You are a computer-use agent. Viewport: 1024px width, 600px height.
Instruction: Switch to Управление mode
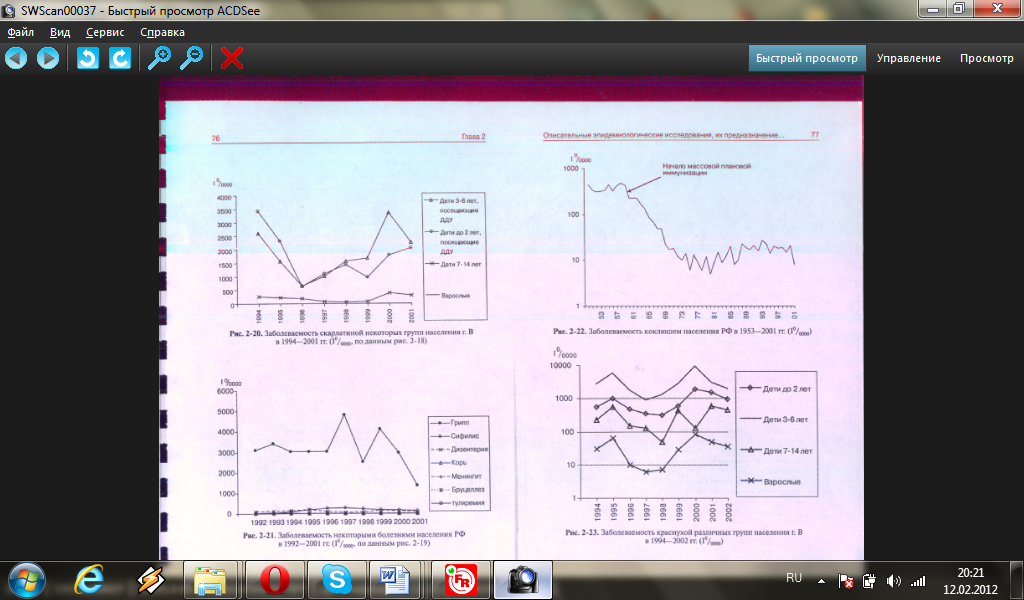(x=908, y=58)
